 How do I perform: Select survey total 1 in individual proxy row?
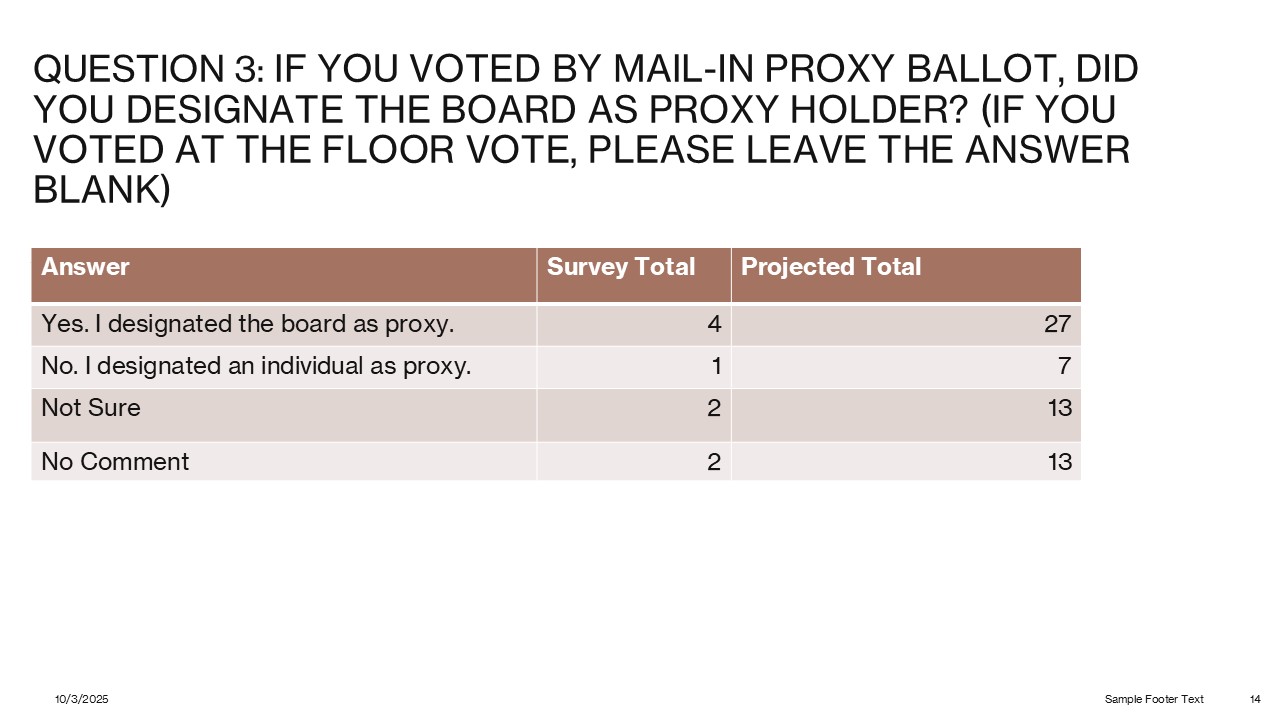coord(716,366)
